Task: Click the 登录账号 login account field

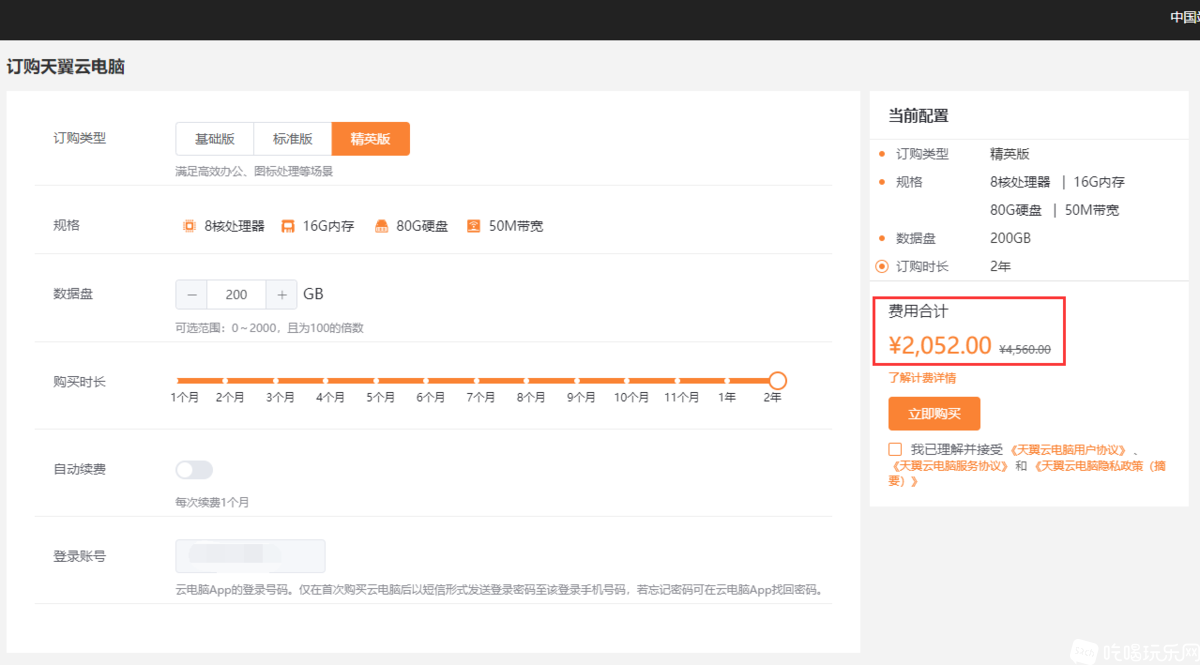Action: (x=250, y=557)
